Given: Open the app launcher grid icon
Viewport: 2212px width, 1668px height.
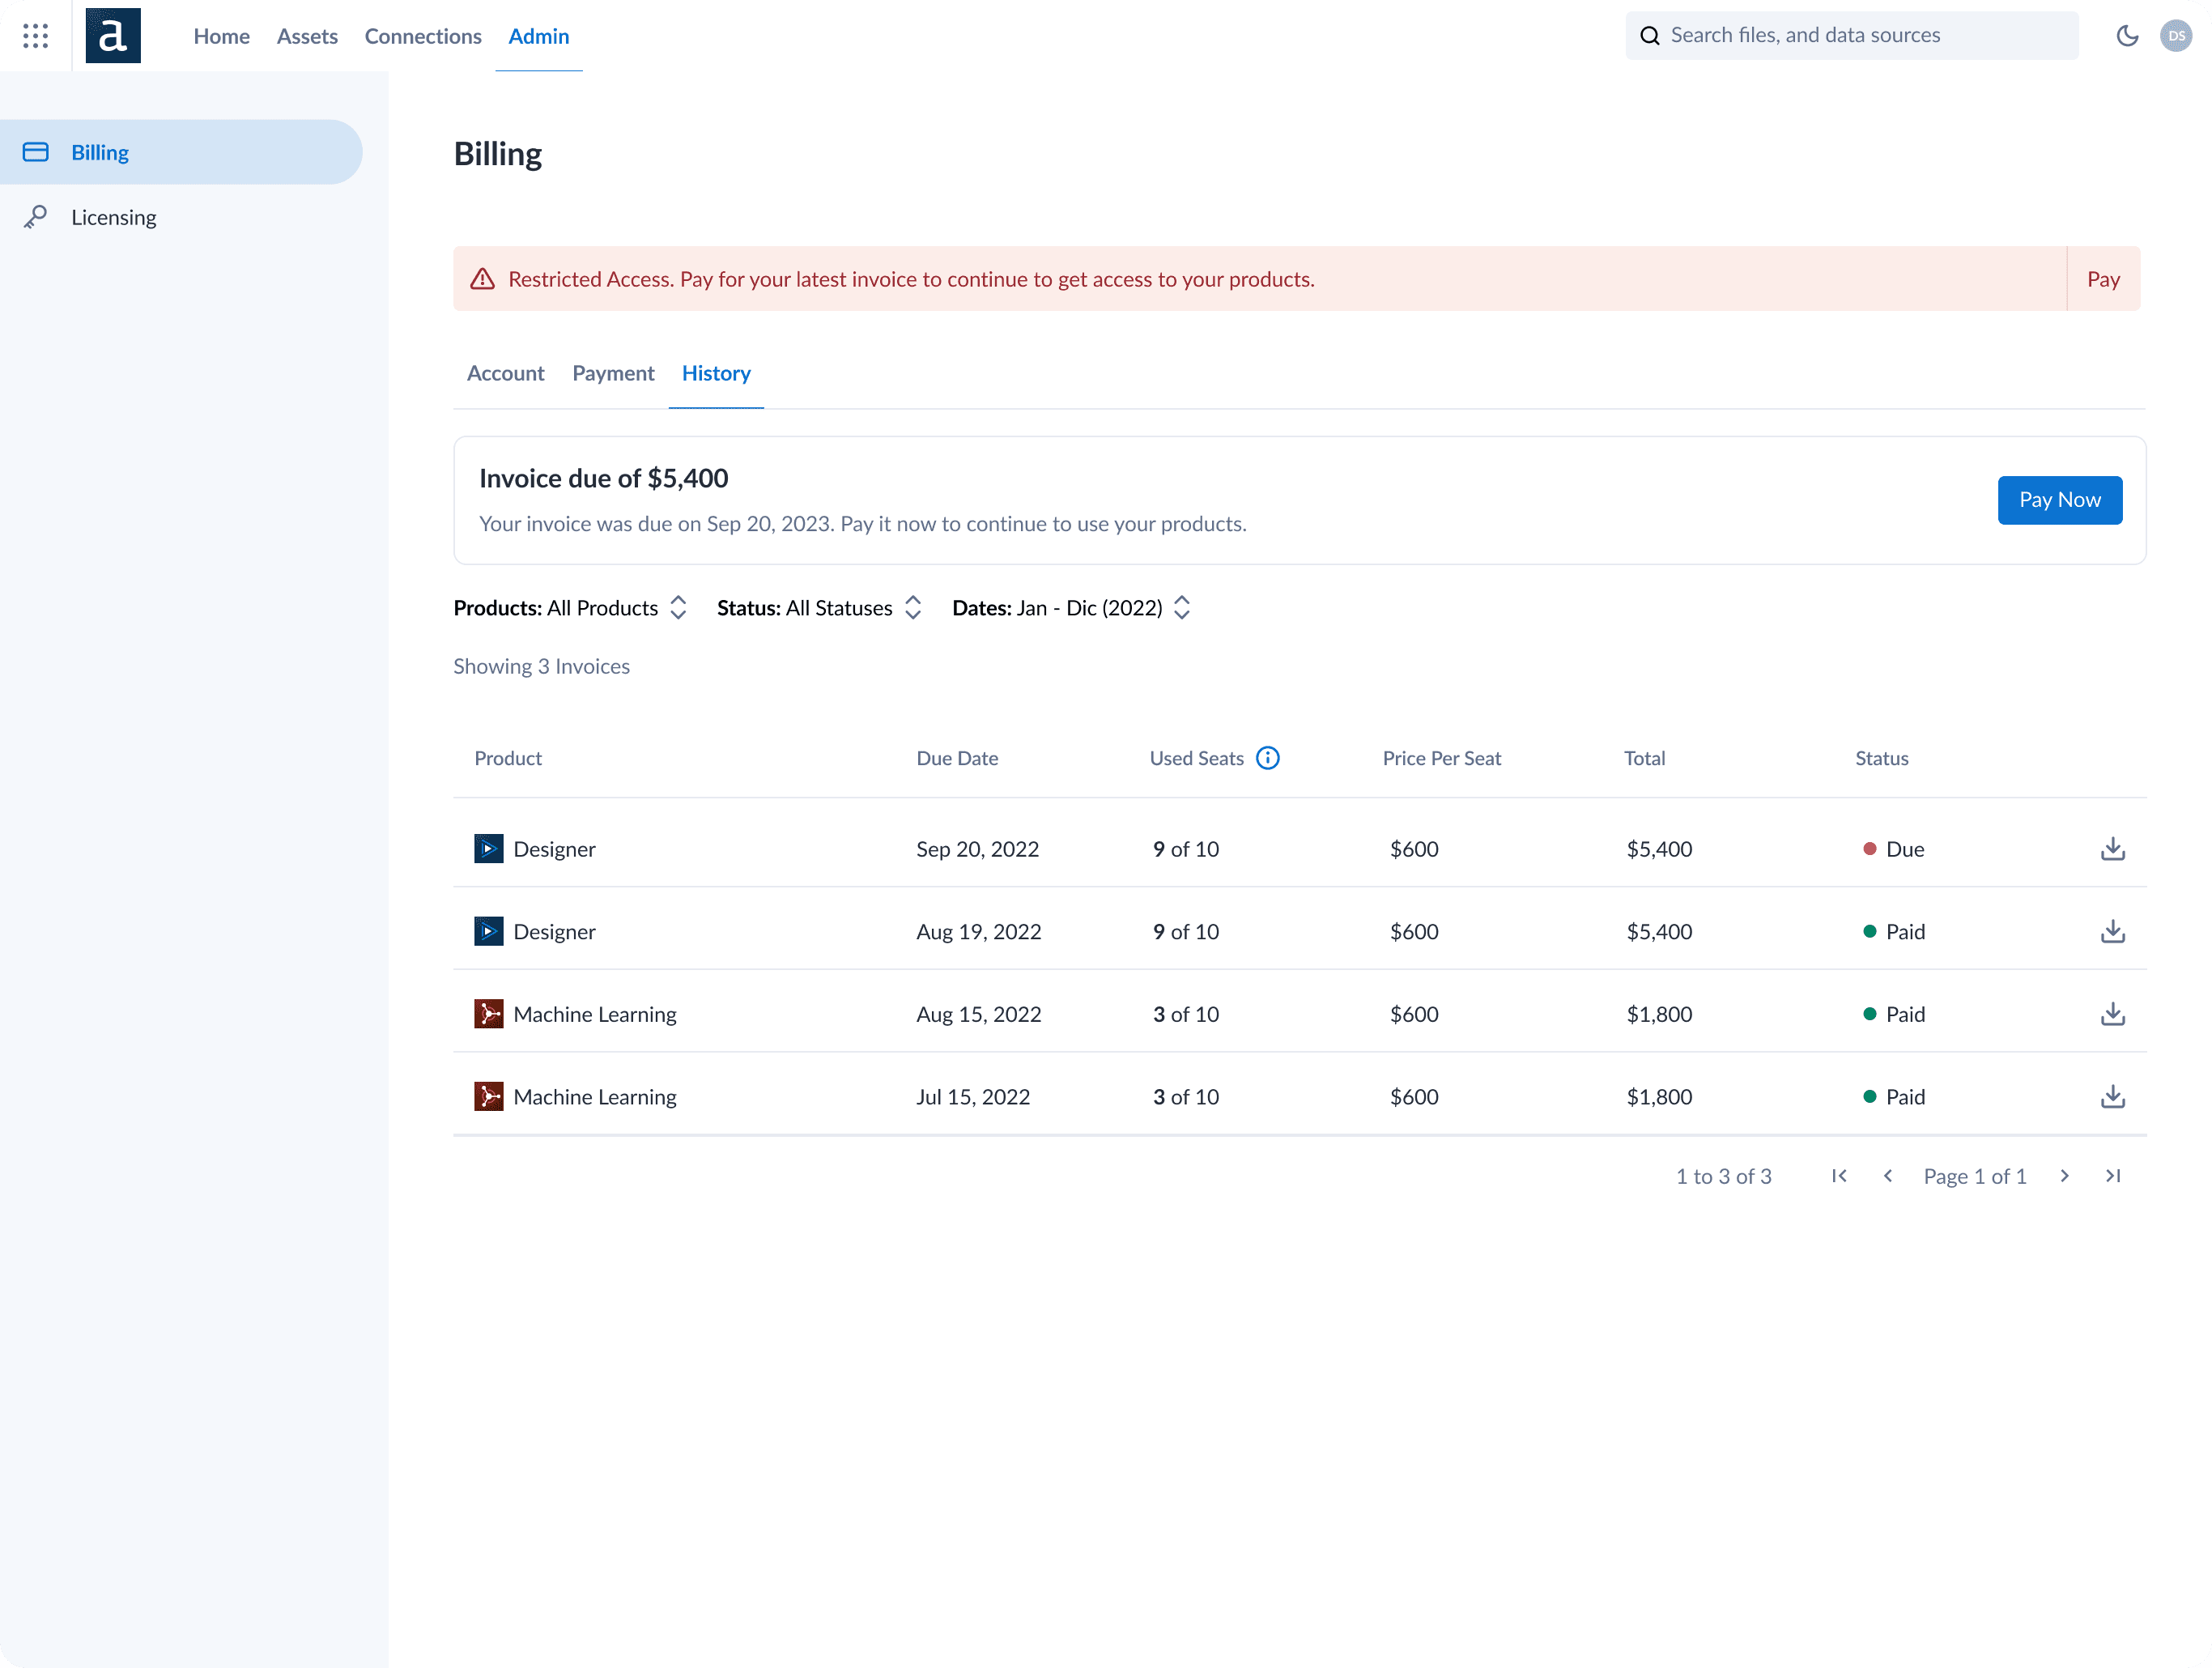Looking at the screenshot, I should pyautogui.click(x=36, y=36).
